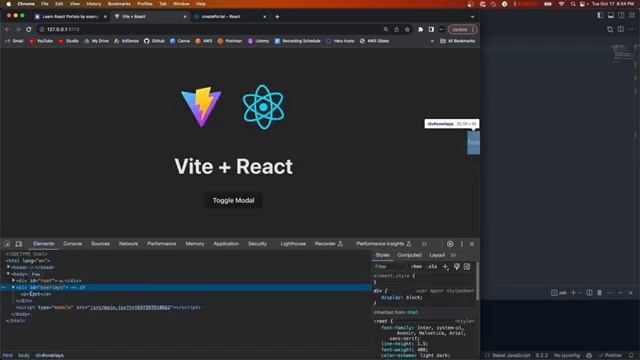640x360 pixels.
Task: Open Gmail bookmark
Action: point(14,41)
